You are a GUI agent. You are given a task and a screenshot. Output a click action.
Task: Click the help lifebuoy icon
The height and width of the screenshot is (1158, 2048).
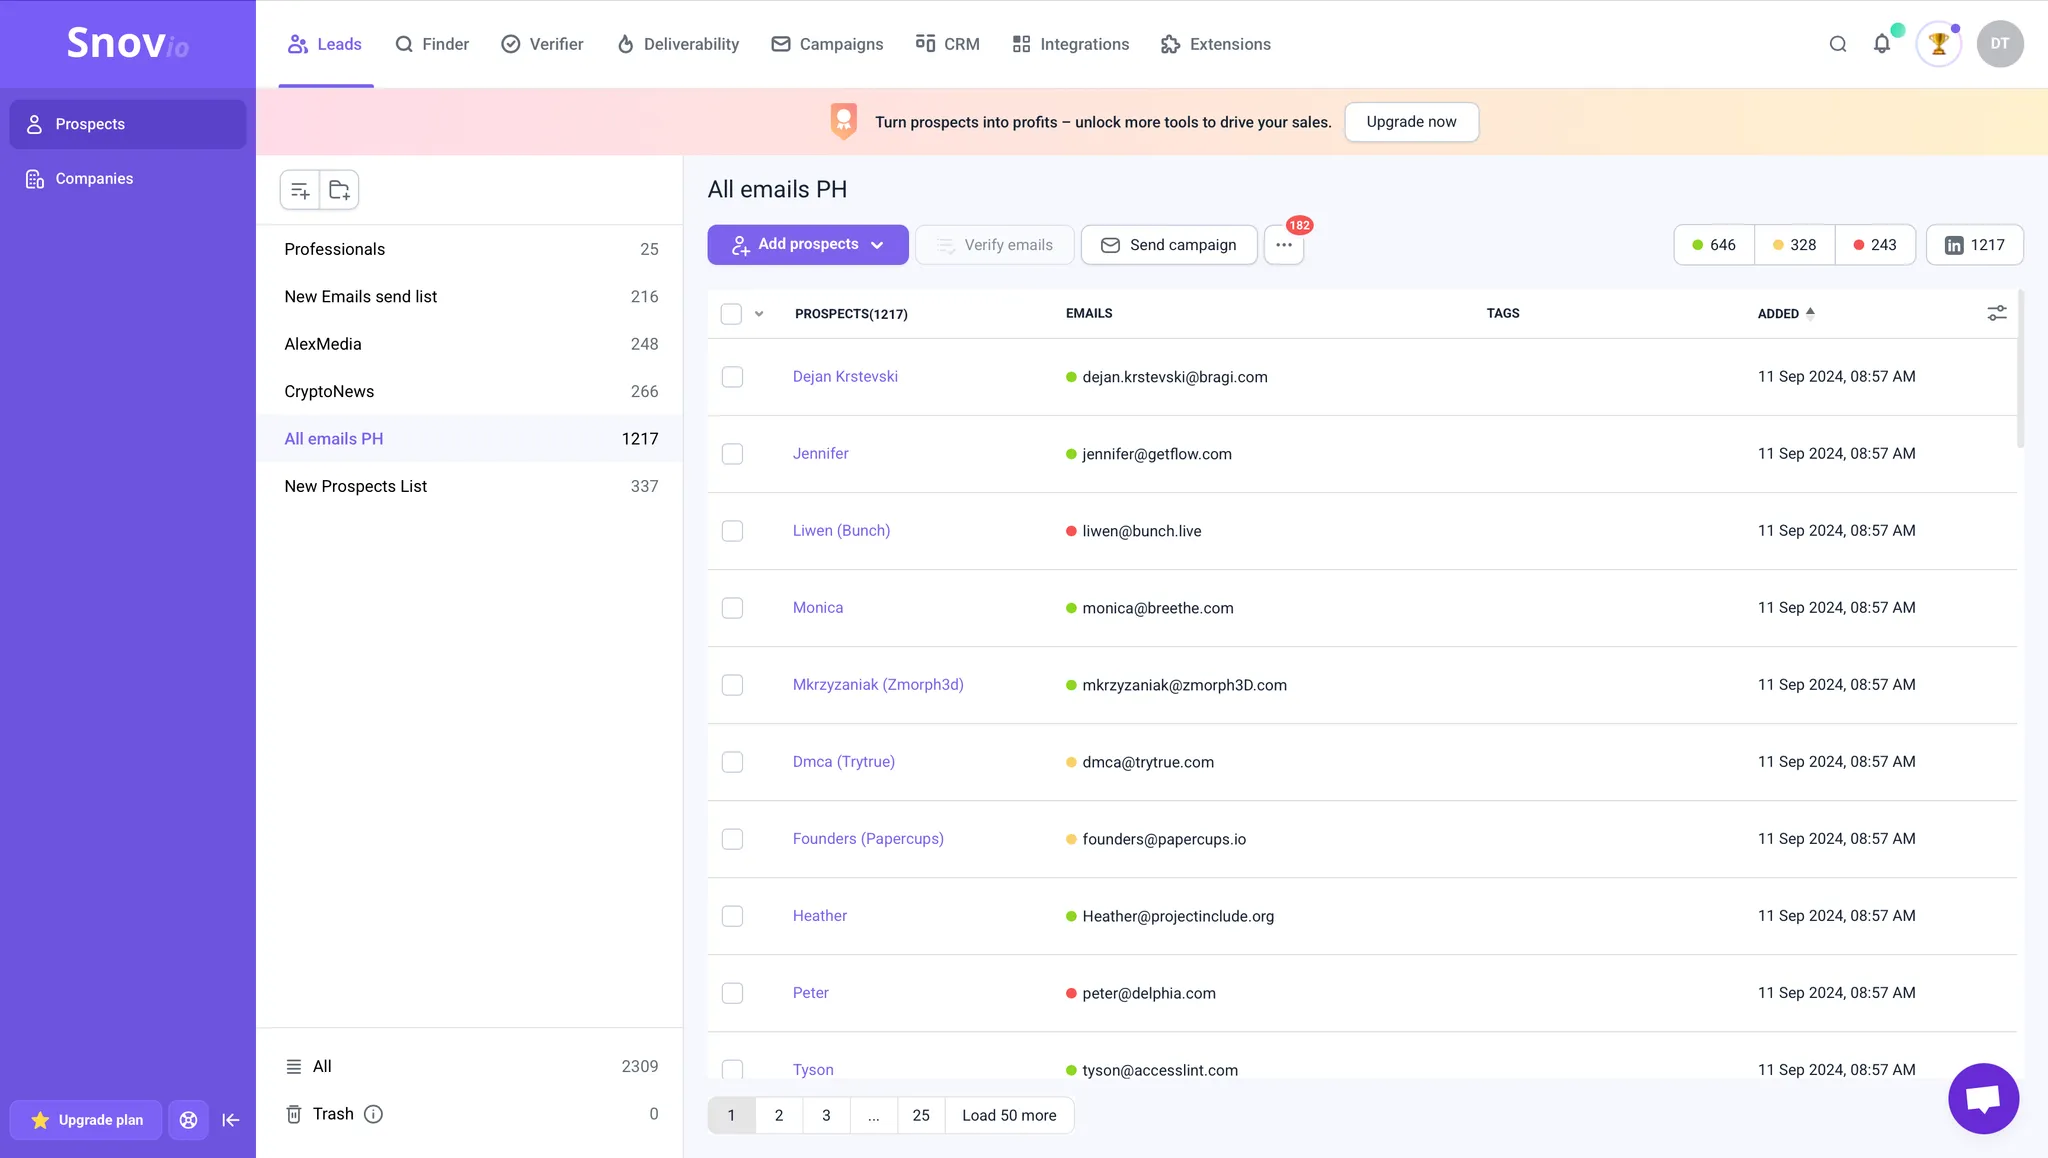[188, 1120]
